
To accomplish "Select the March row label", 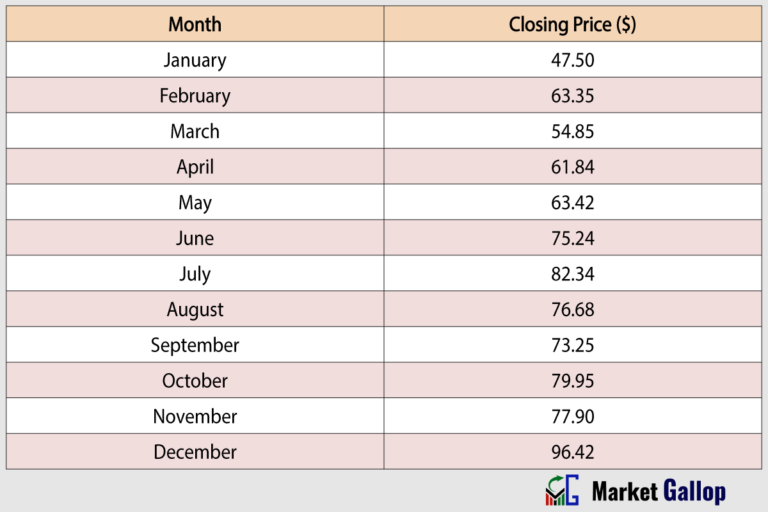I will coord(195,131).
